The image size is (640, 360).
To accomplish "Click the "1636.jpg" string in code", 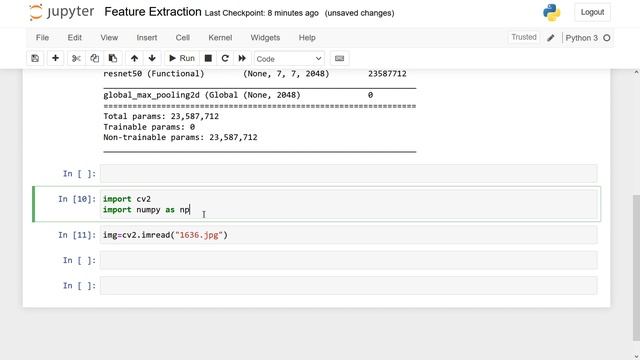I will click(x=199, y=235).
